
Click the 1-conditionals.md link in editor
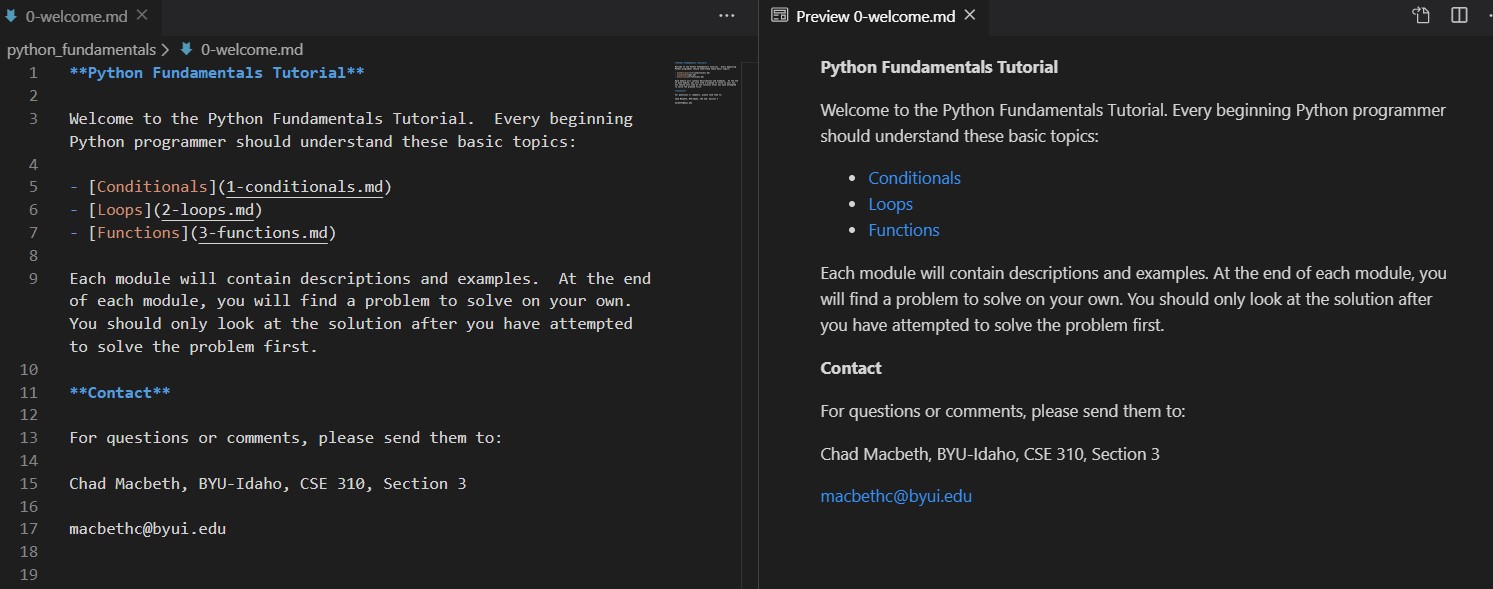pyautogui.click(x=305, y=187)
